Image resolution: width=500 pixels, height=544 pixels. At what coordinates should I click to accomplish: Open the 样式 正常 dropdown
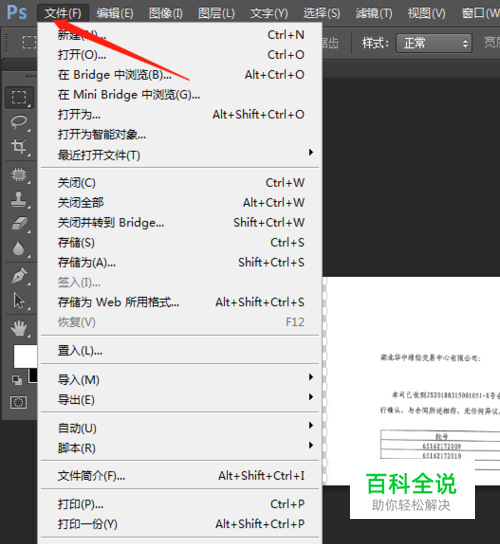coord(434,43)
